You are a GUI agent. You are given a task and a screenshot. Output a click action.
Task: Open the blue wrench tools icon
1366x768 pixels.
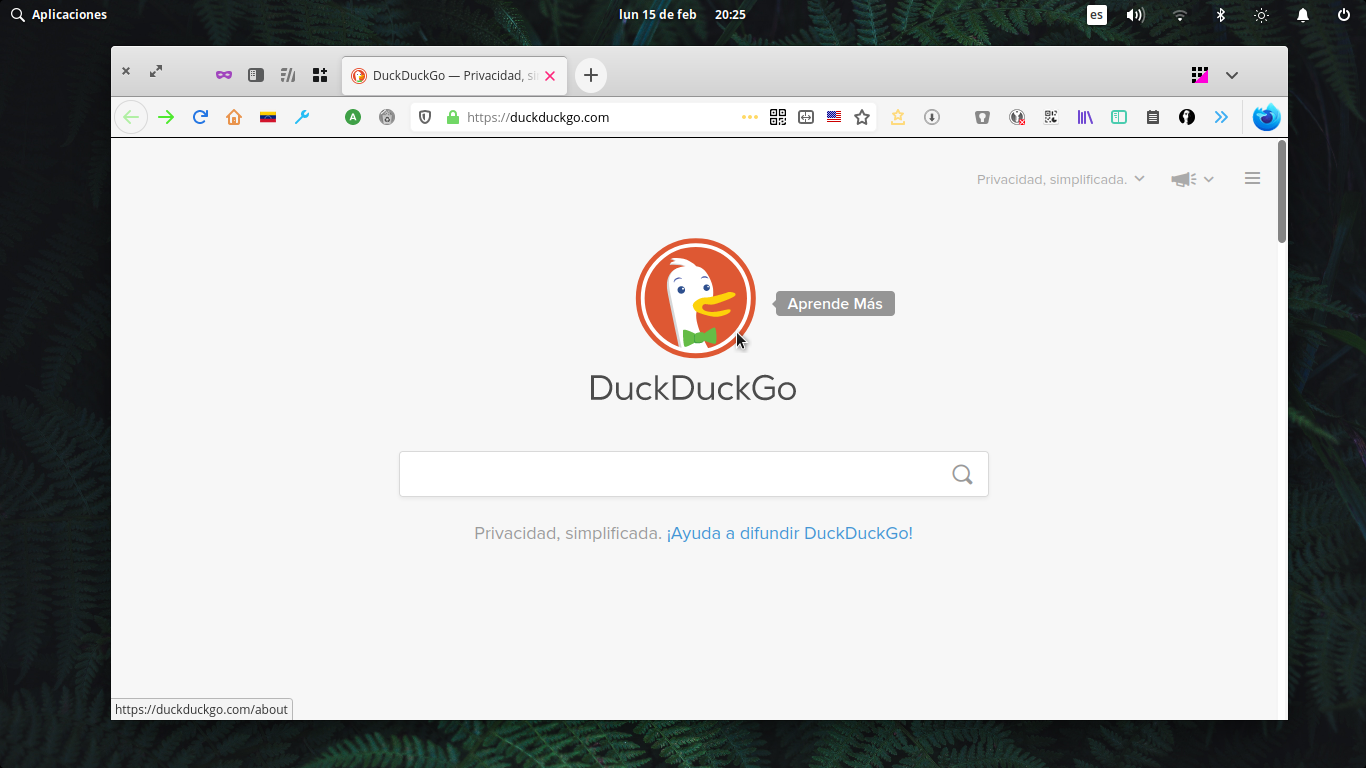tap(302, 117)
